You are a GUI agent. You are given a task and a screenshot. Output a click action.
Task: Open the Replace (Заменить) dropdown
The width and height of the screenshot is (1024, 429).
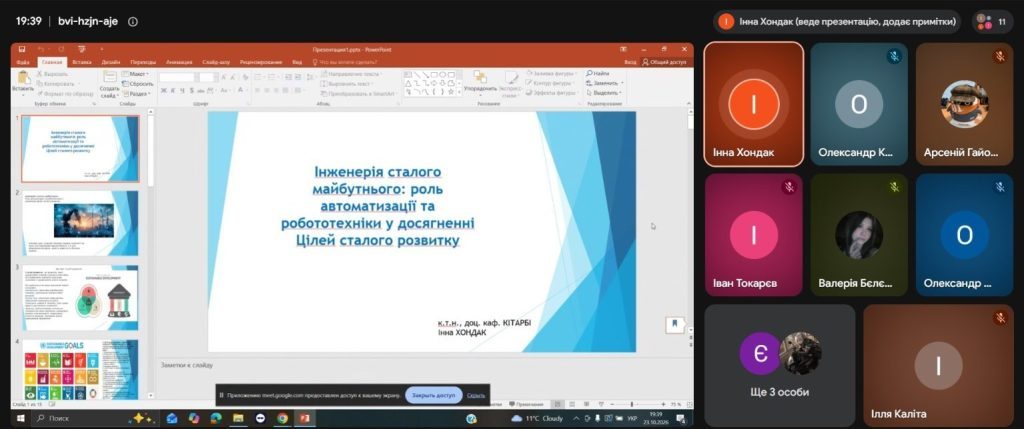[605, 83]
